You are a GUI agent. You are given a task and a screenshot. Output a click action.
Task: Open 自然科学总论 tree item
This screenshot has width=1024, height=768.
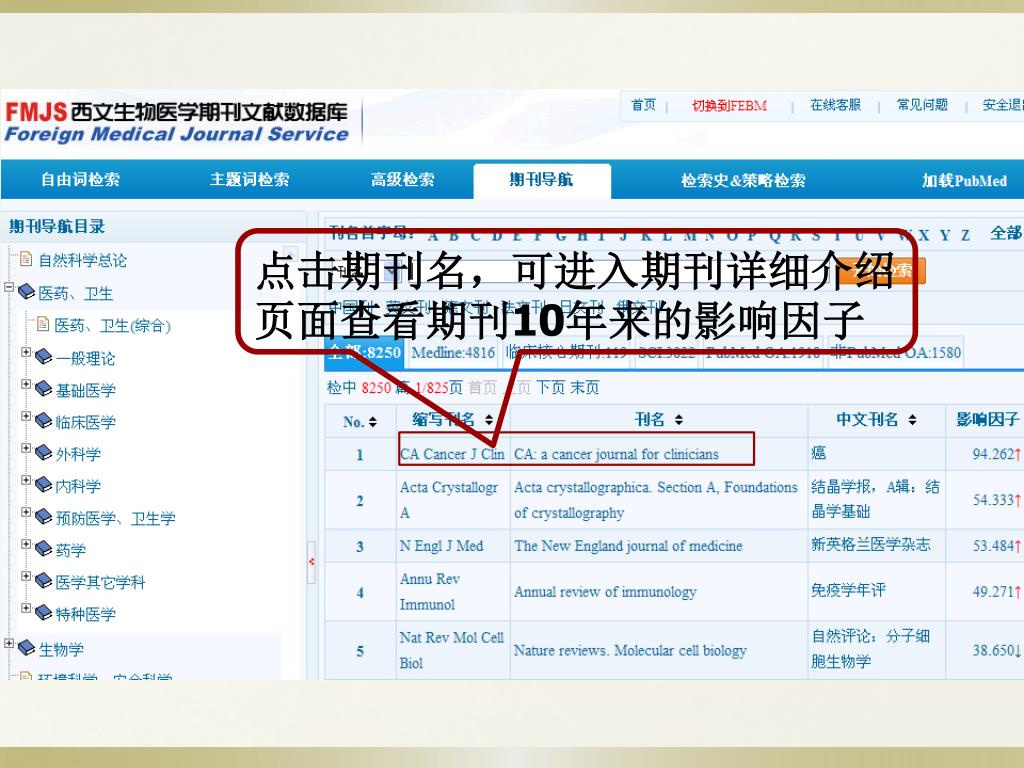(x=82, y=261)
